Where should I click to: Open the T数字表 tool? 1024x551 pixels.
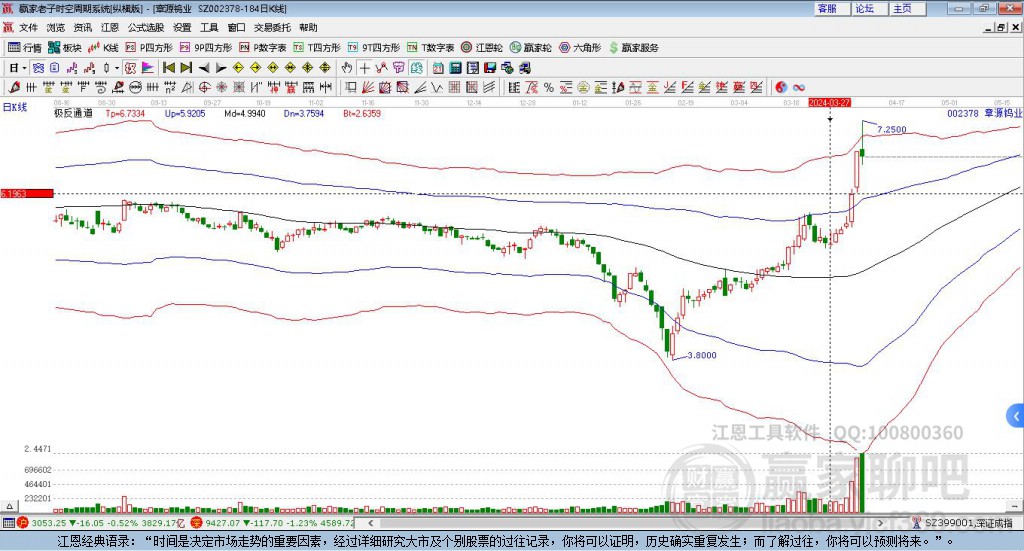coord(430,48)
